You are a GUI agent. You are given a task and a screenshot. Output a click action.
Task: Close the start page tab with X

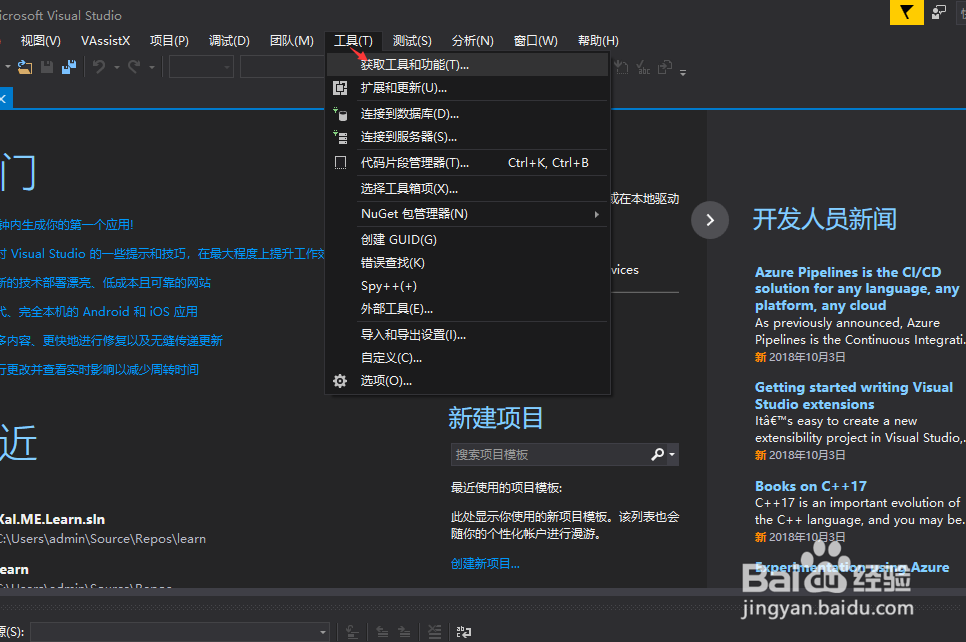click(3, 99)
